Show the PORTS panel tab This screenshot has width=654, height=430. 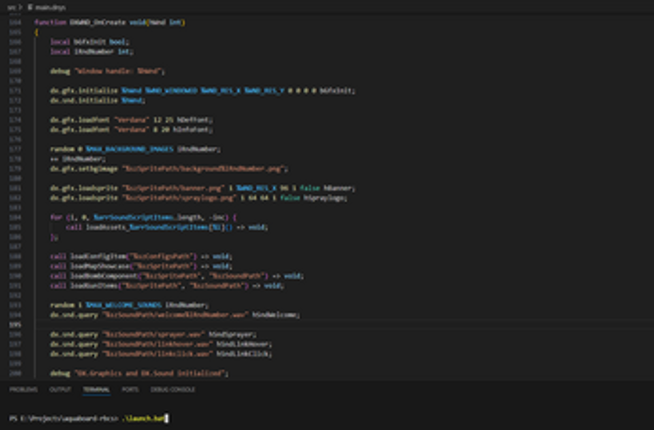130,389
